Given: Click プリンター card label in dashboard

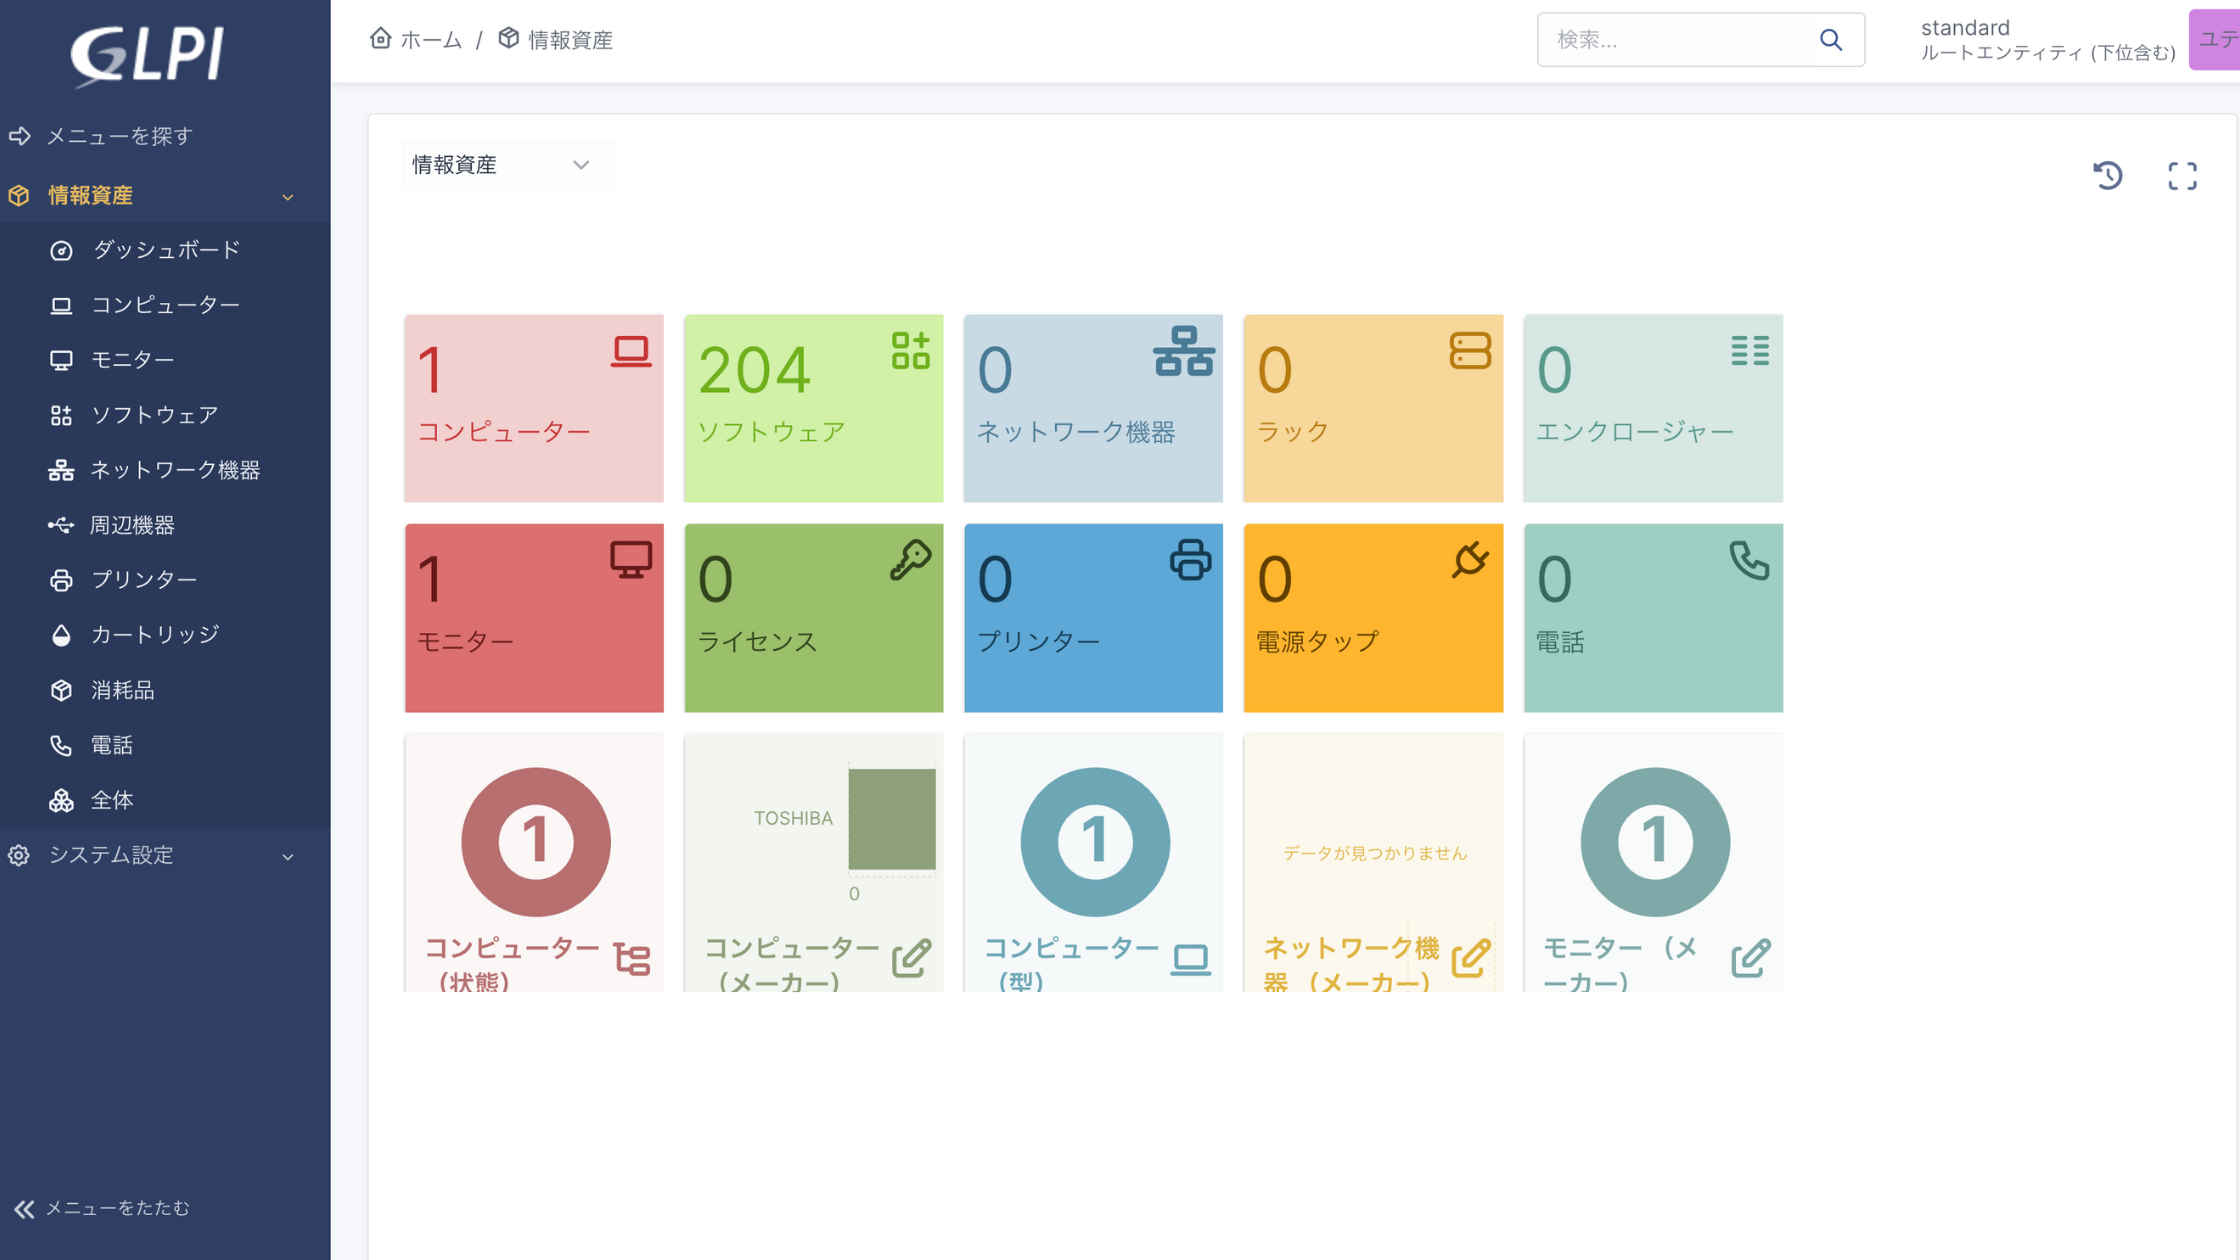Looking at the screenshot, I should click(1038, 642).
